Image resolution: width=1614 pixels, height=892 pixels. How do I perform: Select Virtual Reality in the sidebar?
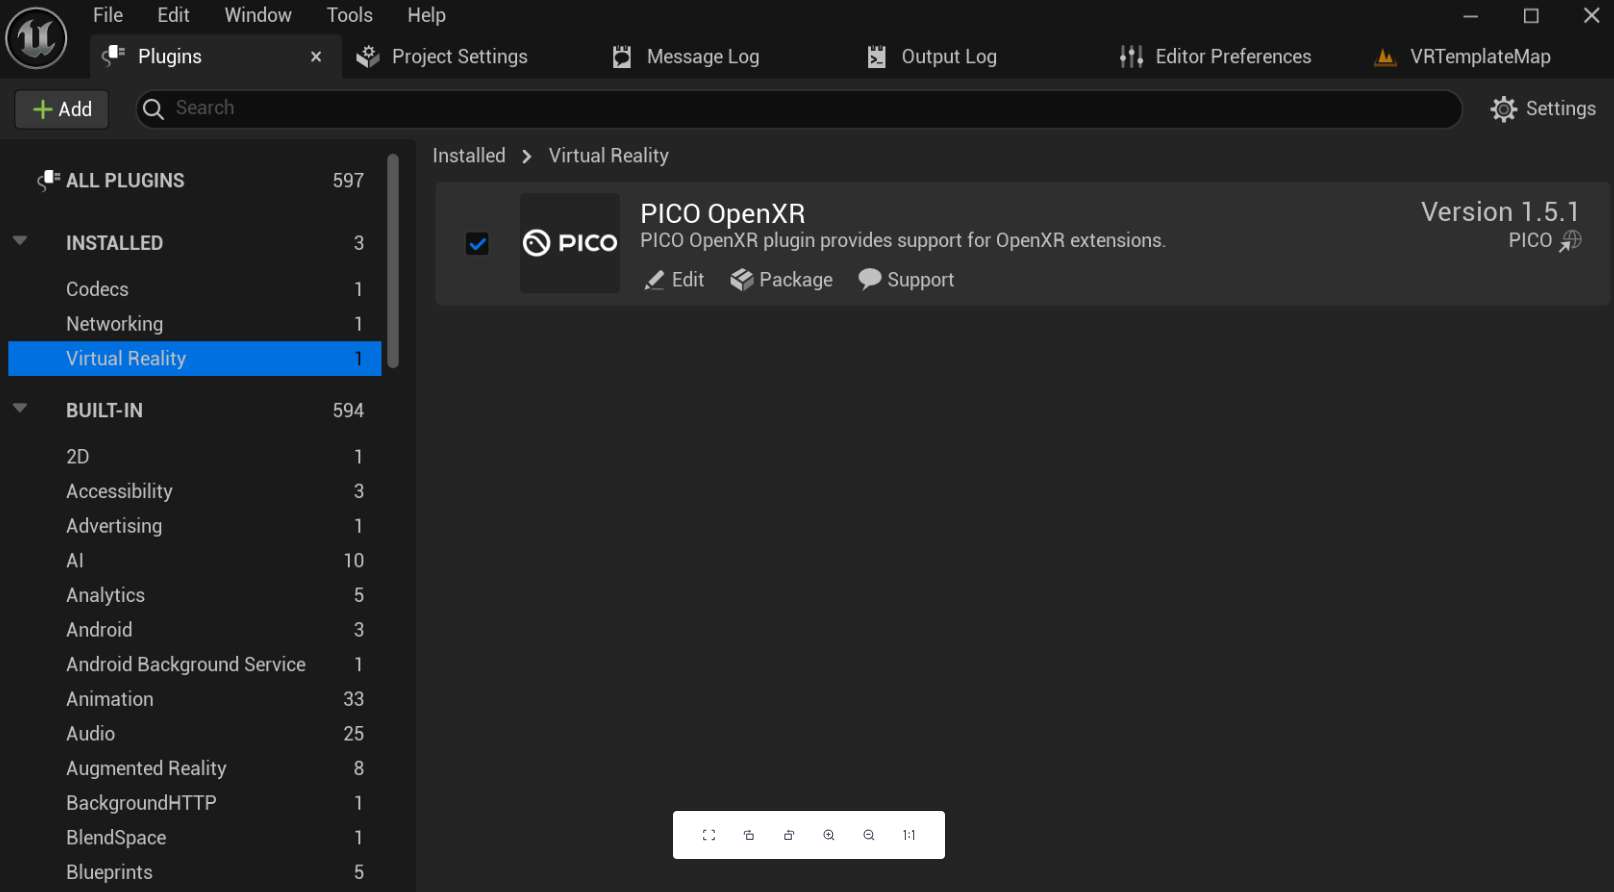coord(195,358)
